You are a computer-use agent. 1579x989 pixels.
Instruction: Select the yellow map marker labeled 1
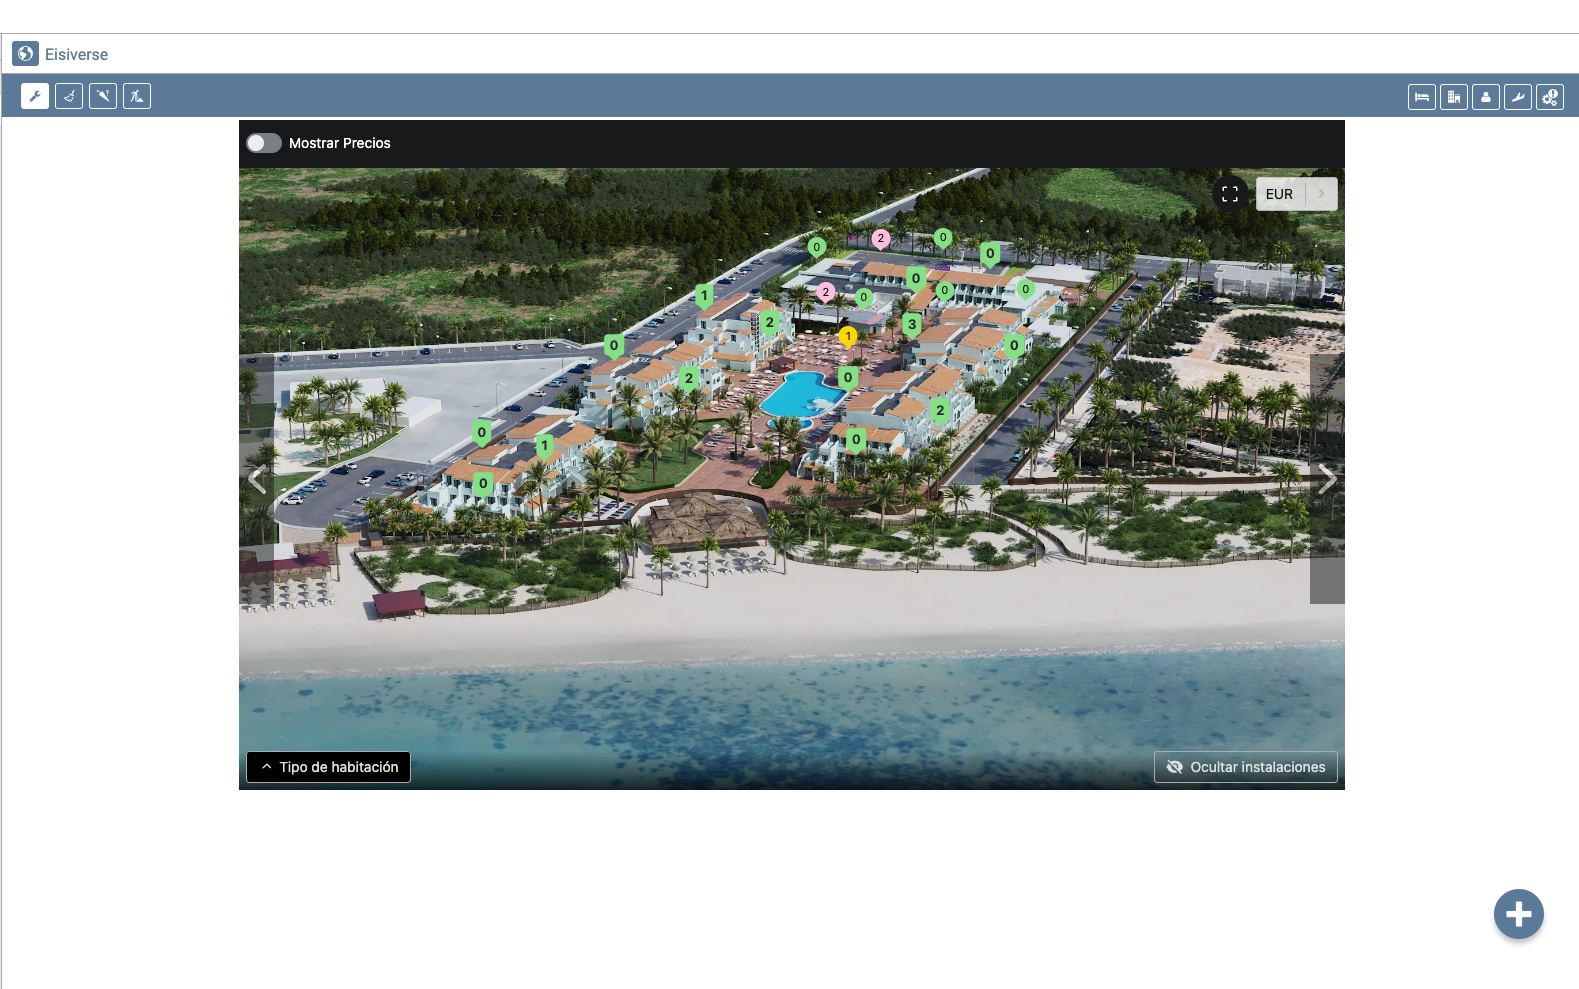click(848, 337)
